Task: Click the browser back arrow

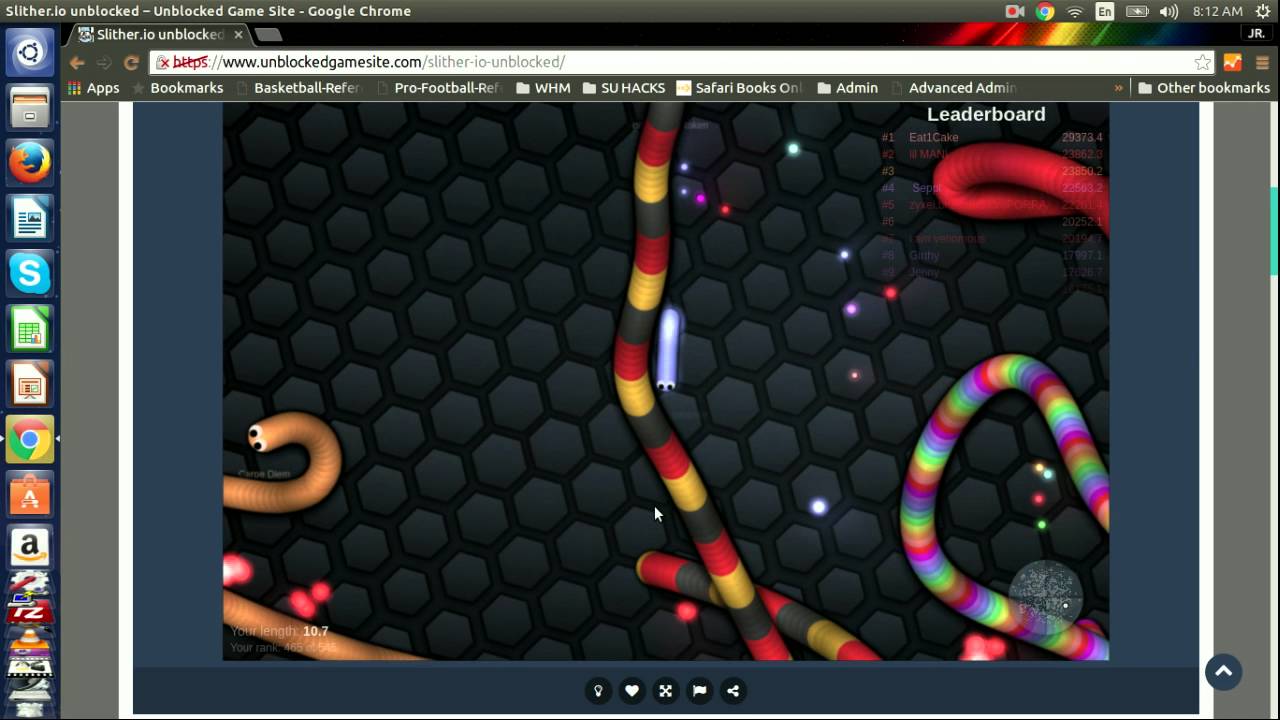Action: 77,62
